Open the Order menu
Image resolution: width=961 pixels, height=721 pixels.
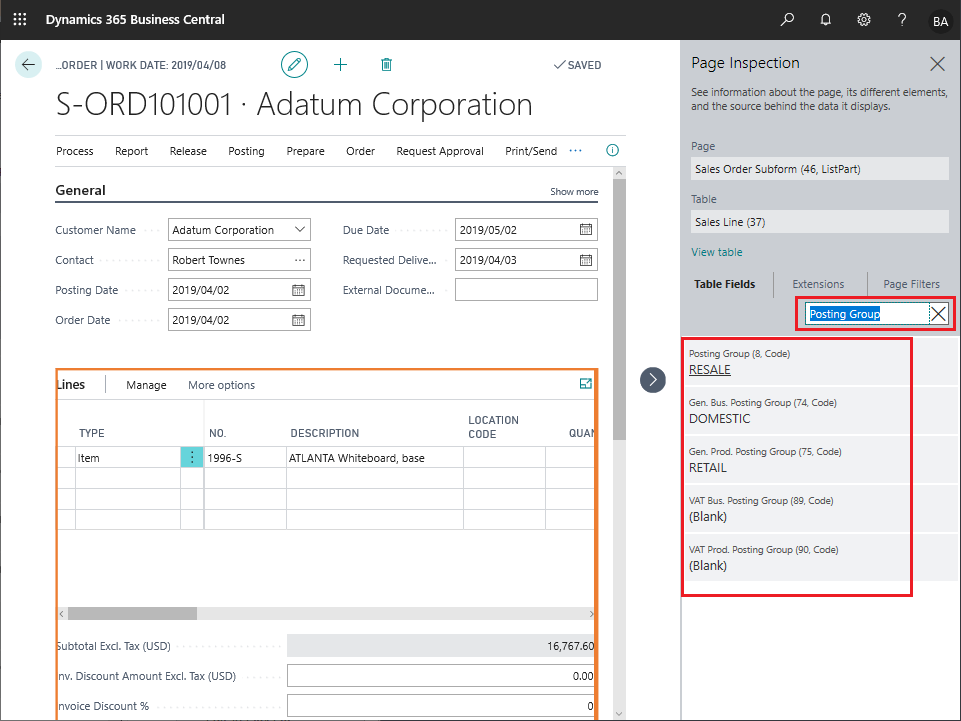coord(360,151)
